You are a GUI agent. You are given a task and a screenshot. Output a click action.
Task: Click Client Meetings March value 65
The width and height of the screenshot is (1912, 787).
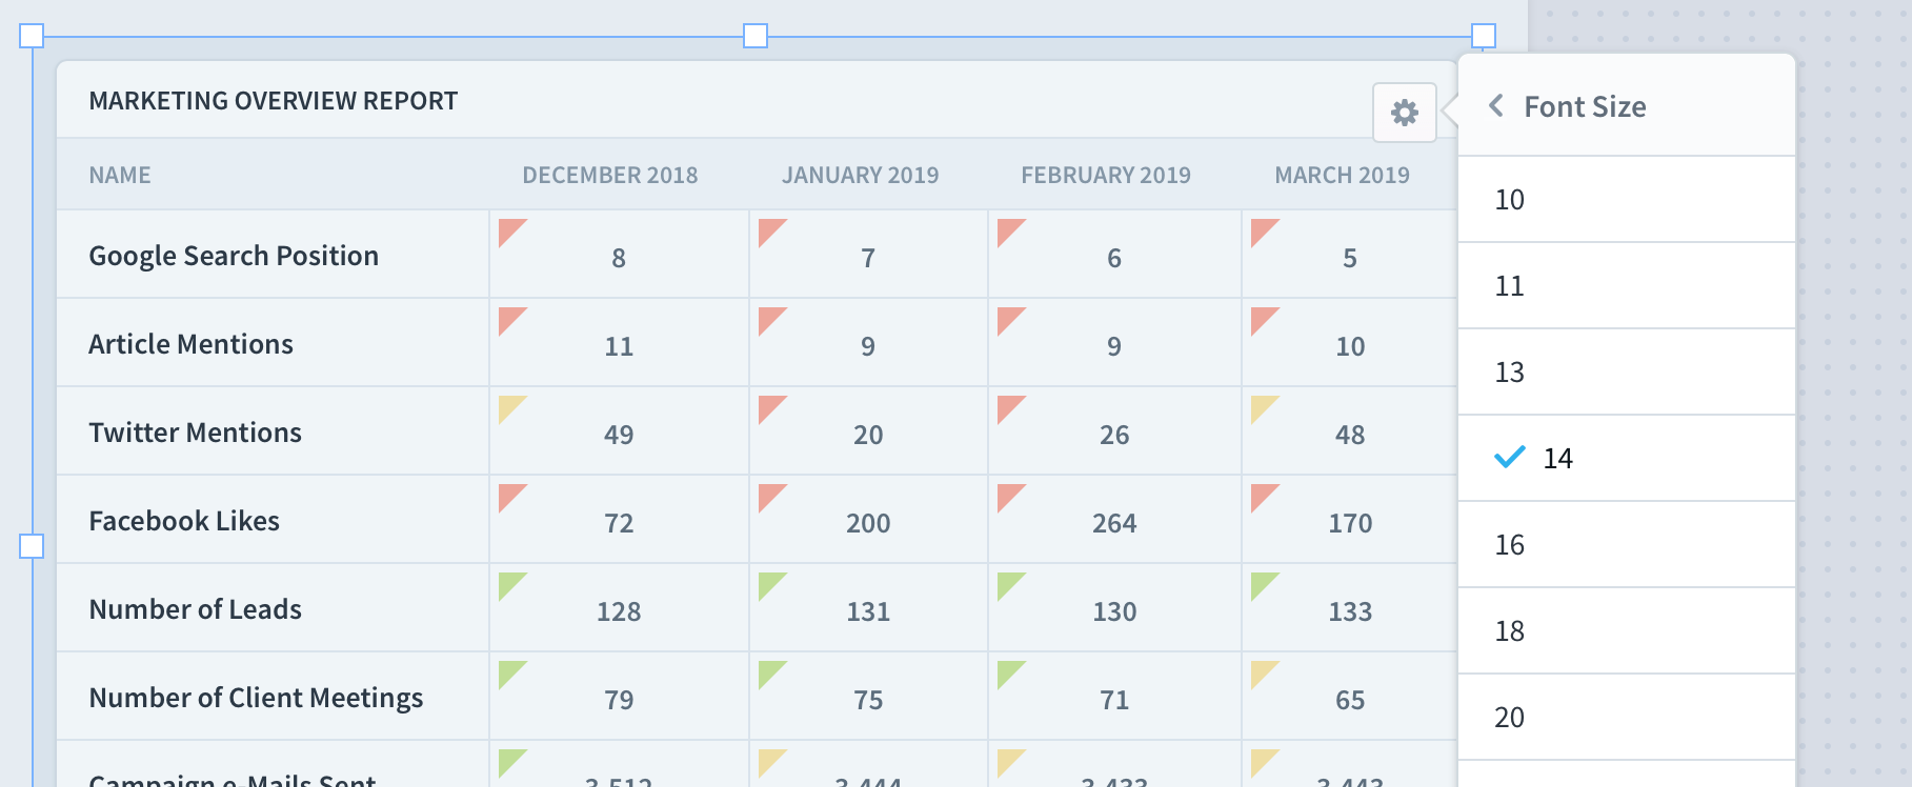coord(1350,699)
